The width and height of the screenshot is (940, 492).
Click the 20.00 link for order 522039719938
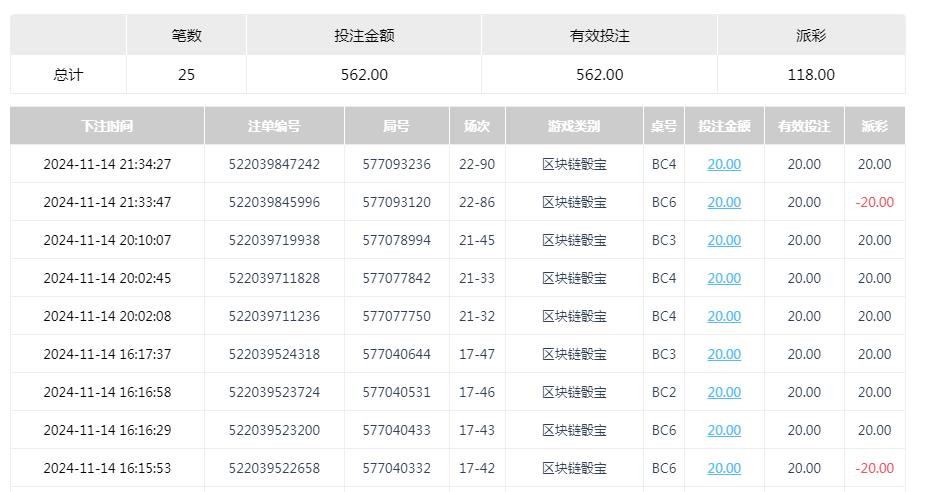point(724,240)
